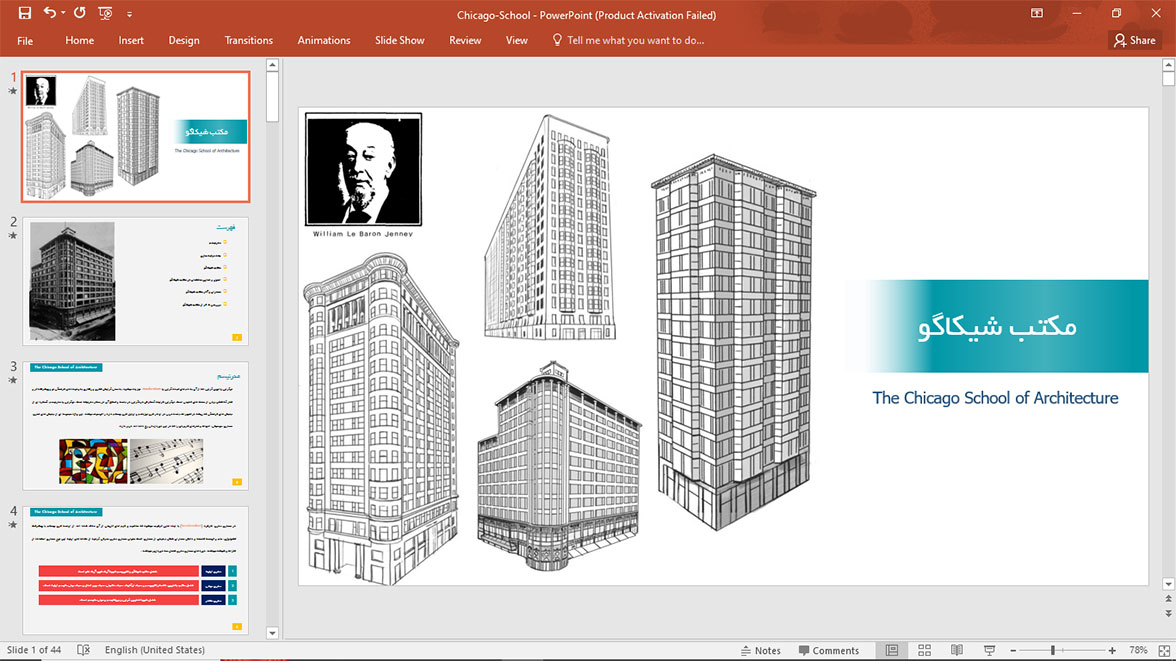The width and height of the screenshot is (1176, 661).
Task: Go to the Slide Show tab
Action: 400,41
